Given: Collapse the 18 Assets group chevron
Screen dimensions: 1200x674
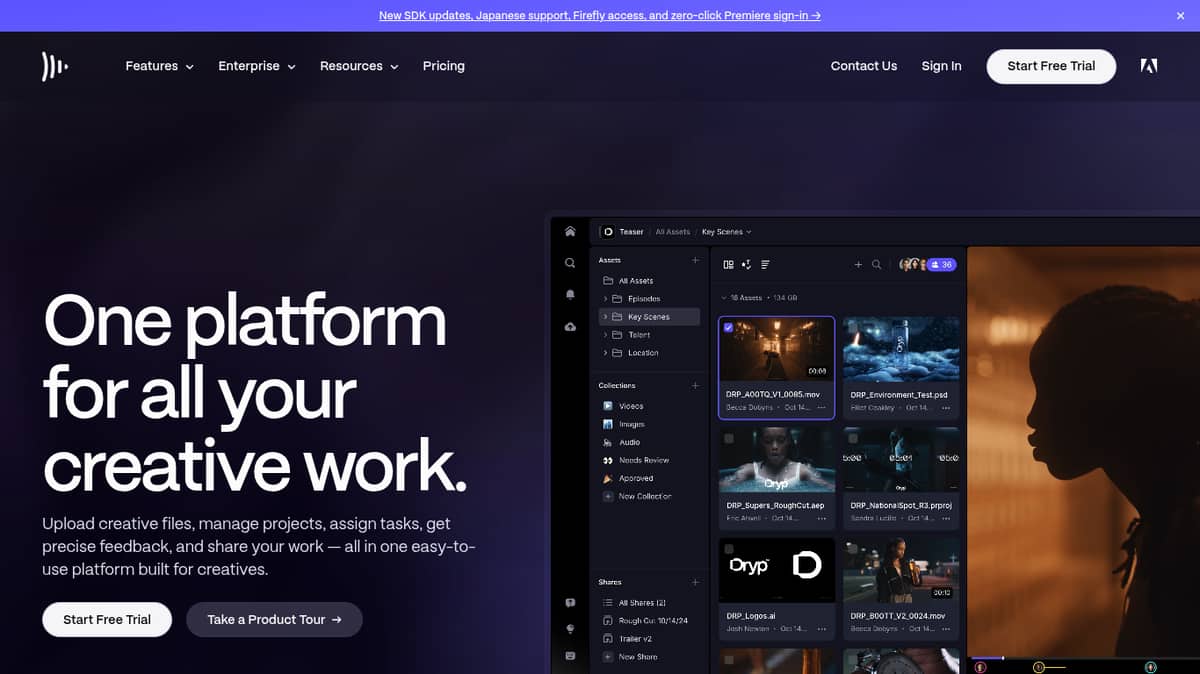Looking at the screenshot, I should click(x=724, y=298).
